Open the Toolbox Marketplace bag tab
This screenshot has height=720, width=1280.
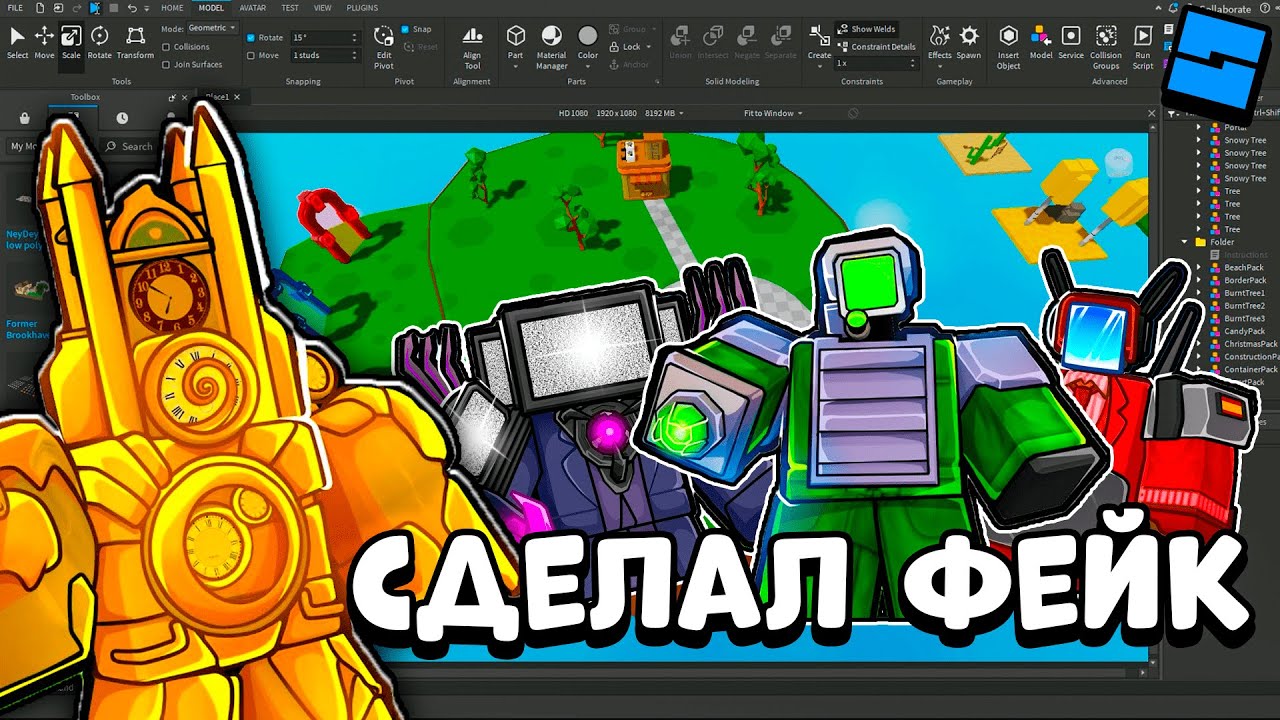(24, 118)
